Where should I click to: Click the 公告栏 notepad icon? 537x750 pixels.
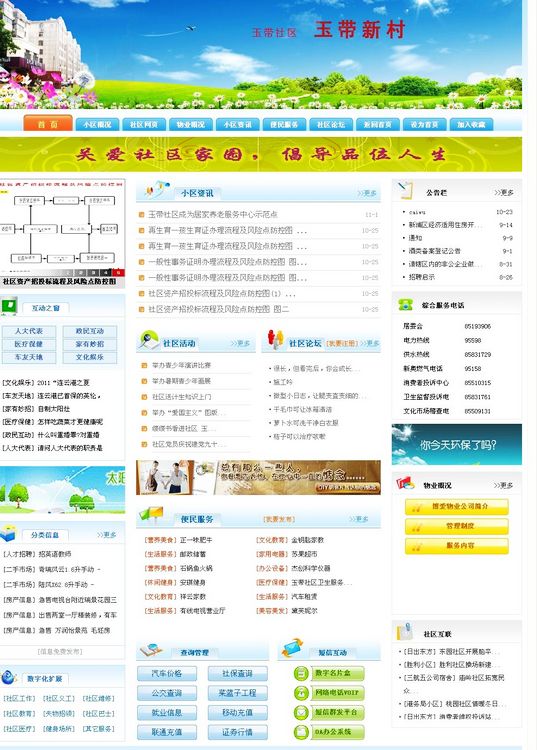coord(405,190)
